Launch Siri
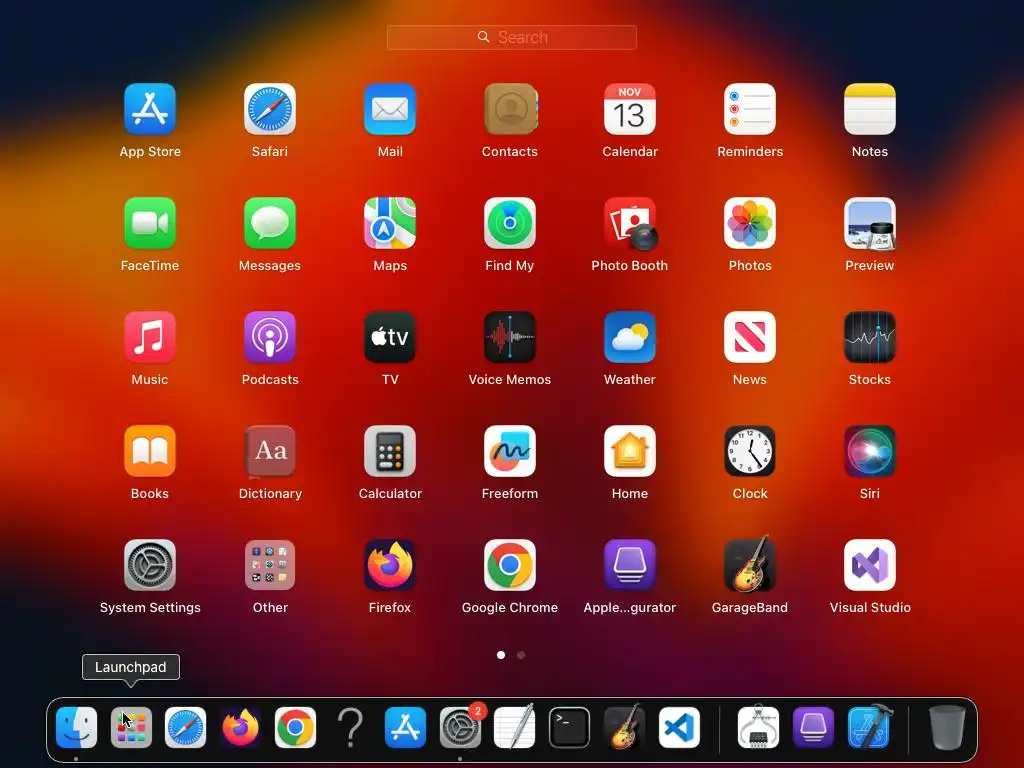Screen dimensions: 1024x768 (870, 451)
